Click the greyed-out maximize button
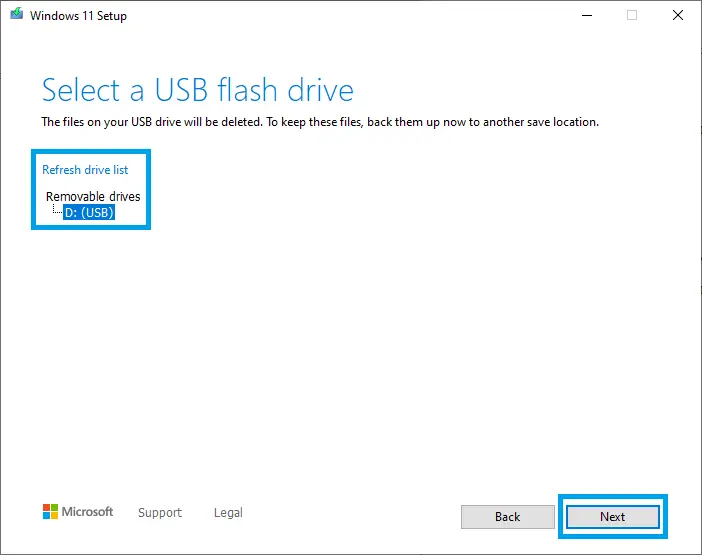Screen dimensions: 702x555 [x=632, y=16]
